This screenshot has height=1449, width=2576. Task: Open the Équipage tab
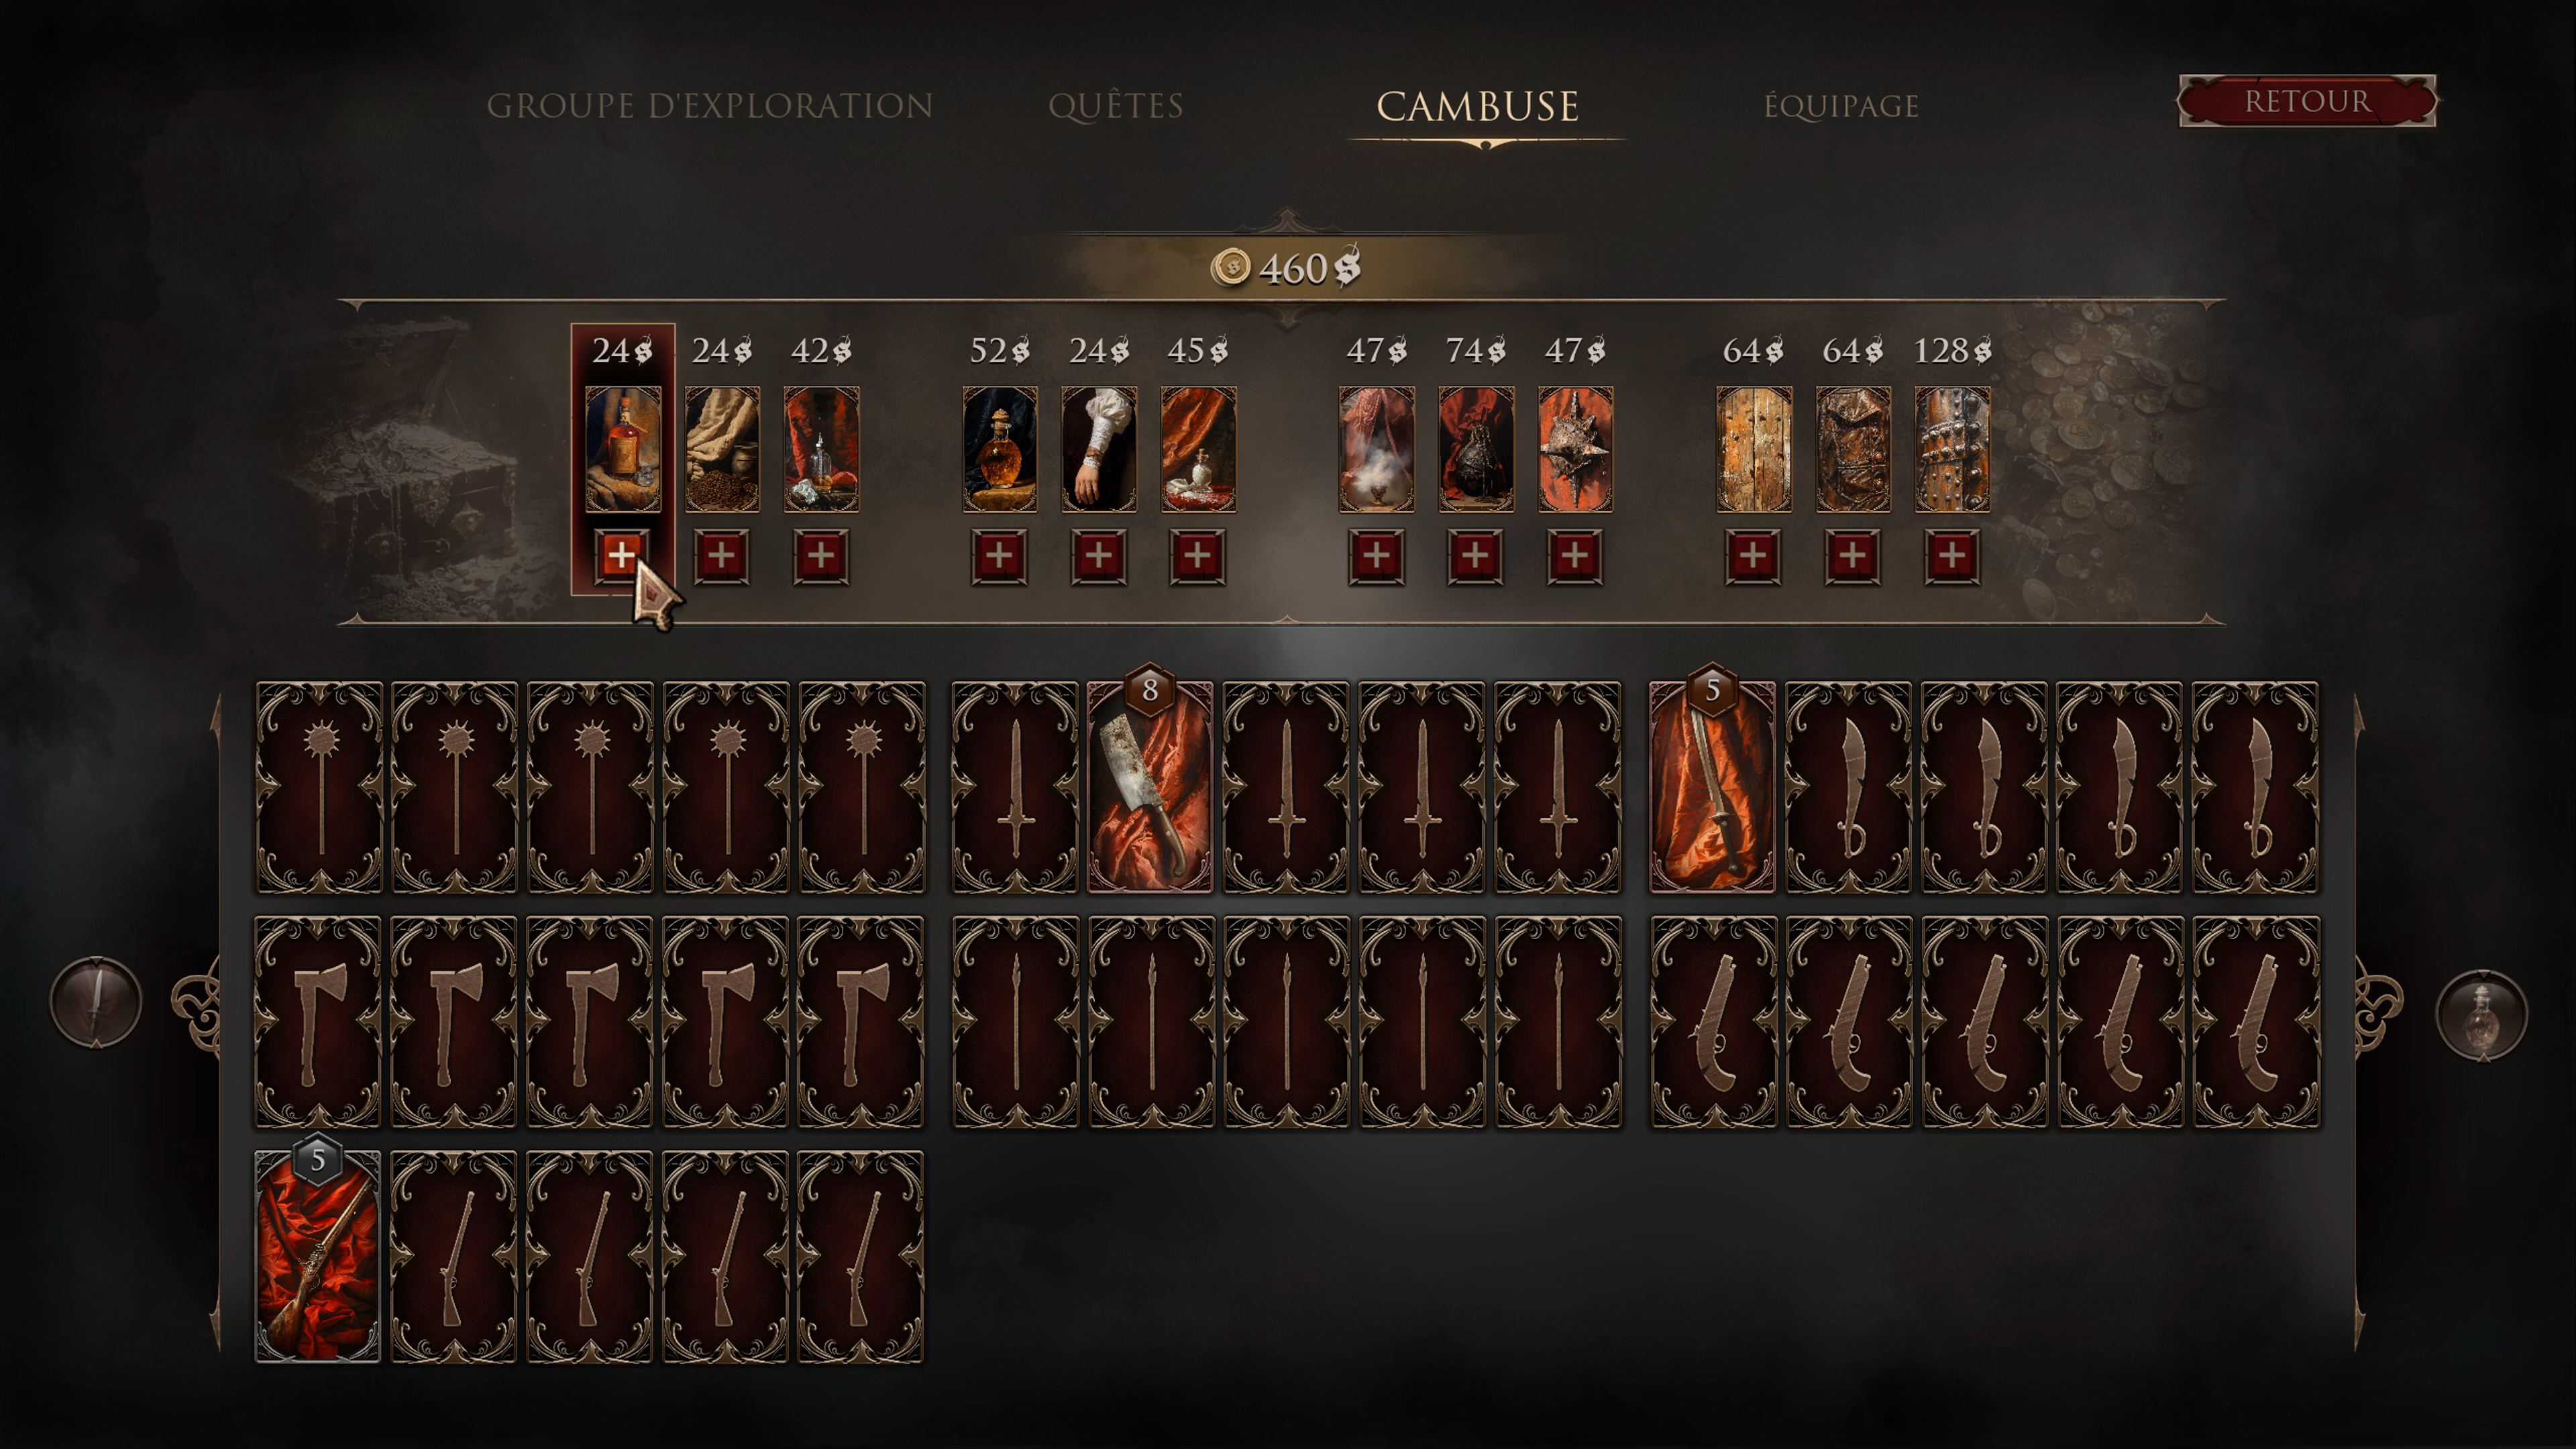click(1841, 106)
